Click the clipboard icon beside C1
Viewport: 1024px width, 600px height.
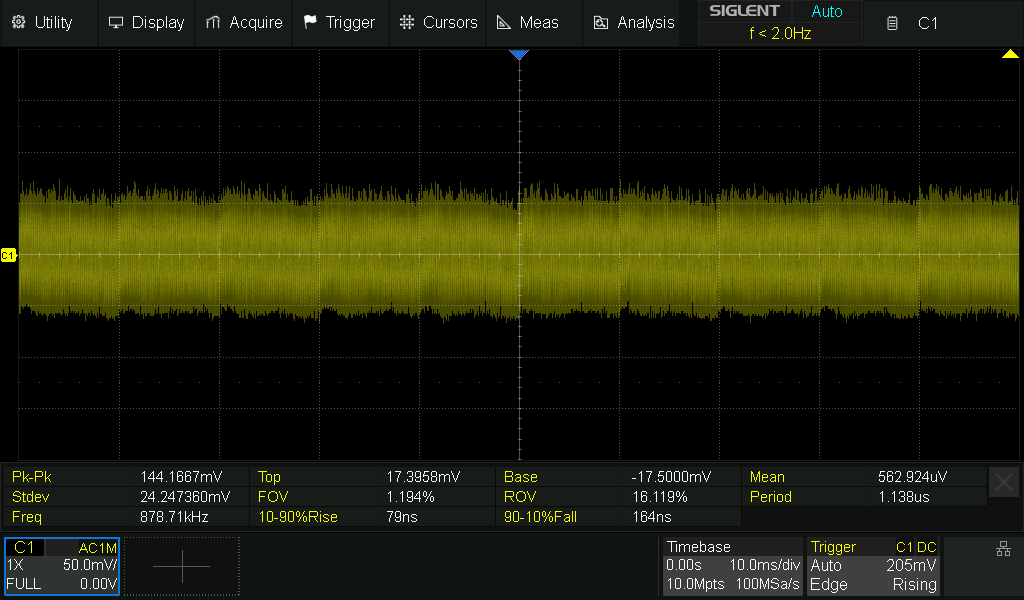pos(892,24)
